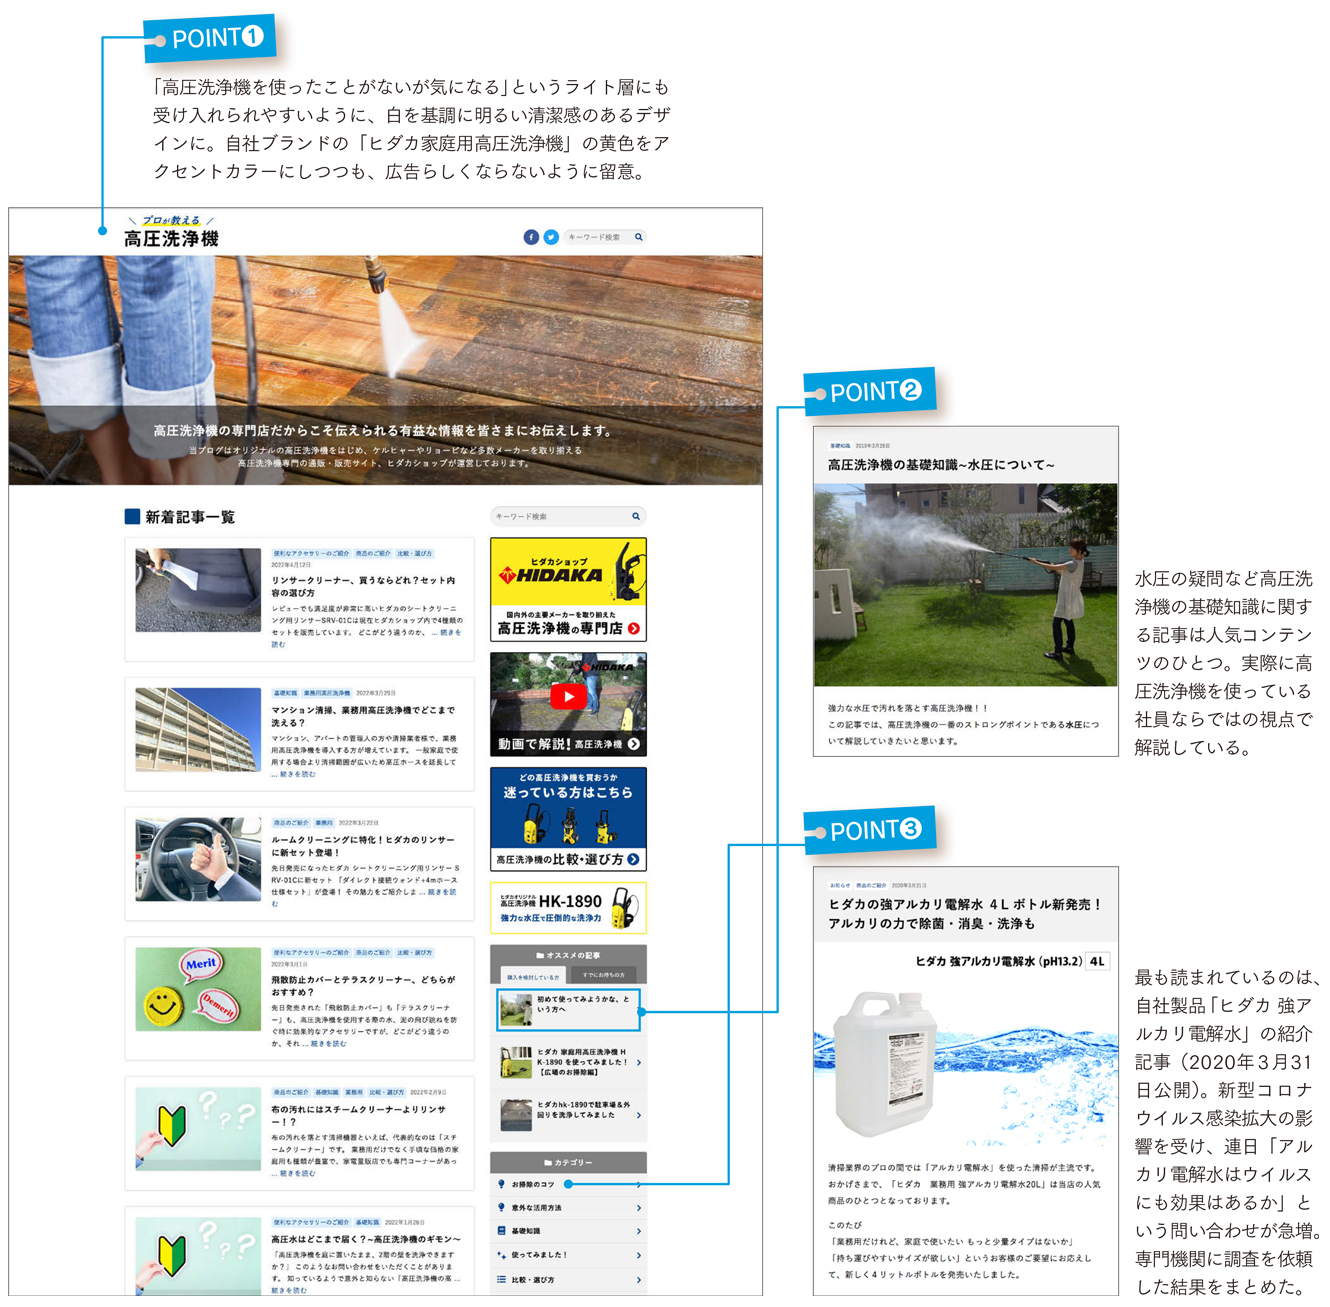Click 続きを読む in the スチームクリーナー article
The image size is (1330, 1307).
(297, 1173)
